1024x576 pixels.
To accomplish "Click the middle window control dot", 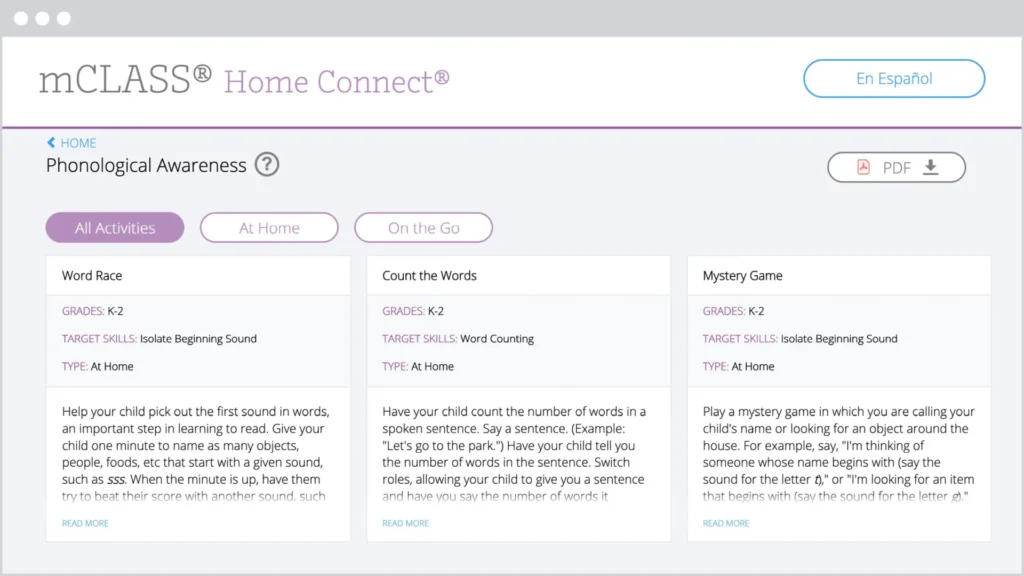I will click(40, 17).
